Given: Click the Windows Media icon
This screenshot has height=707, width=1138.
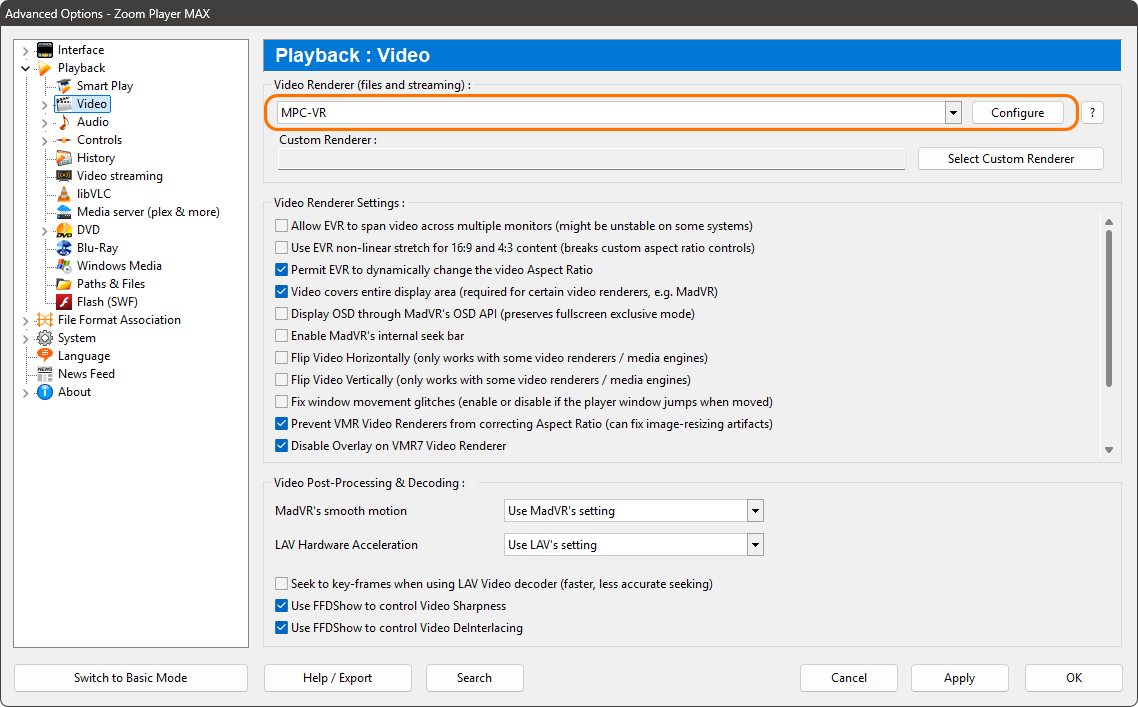Looking at the screenshot, I should pos(65,266).
